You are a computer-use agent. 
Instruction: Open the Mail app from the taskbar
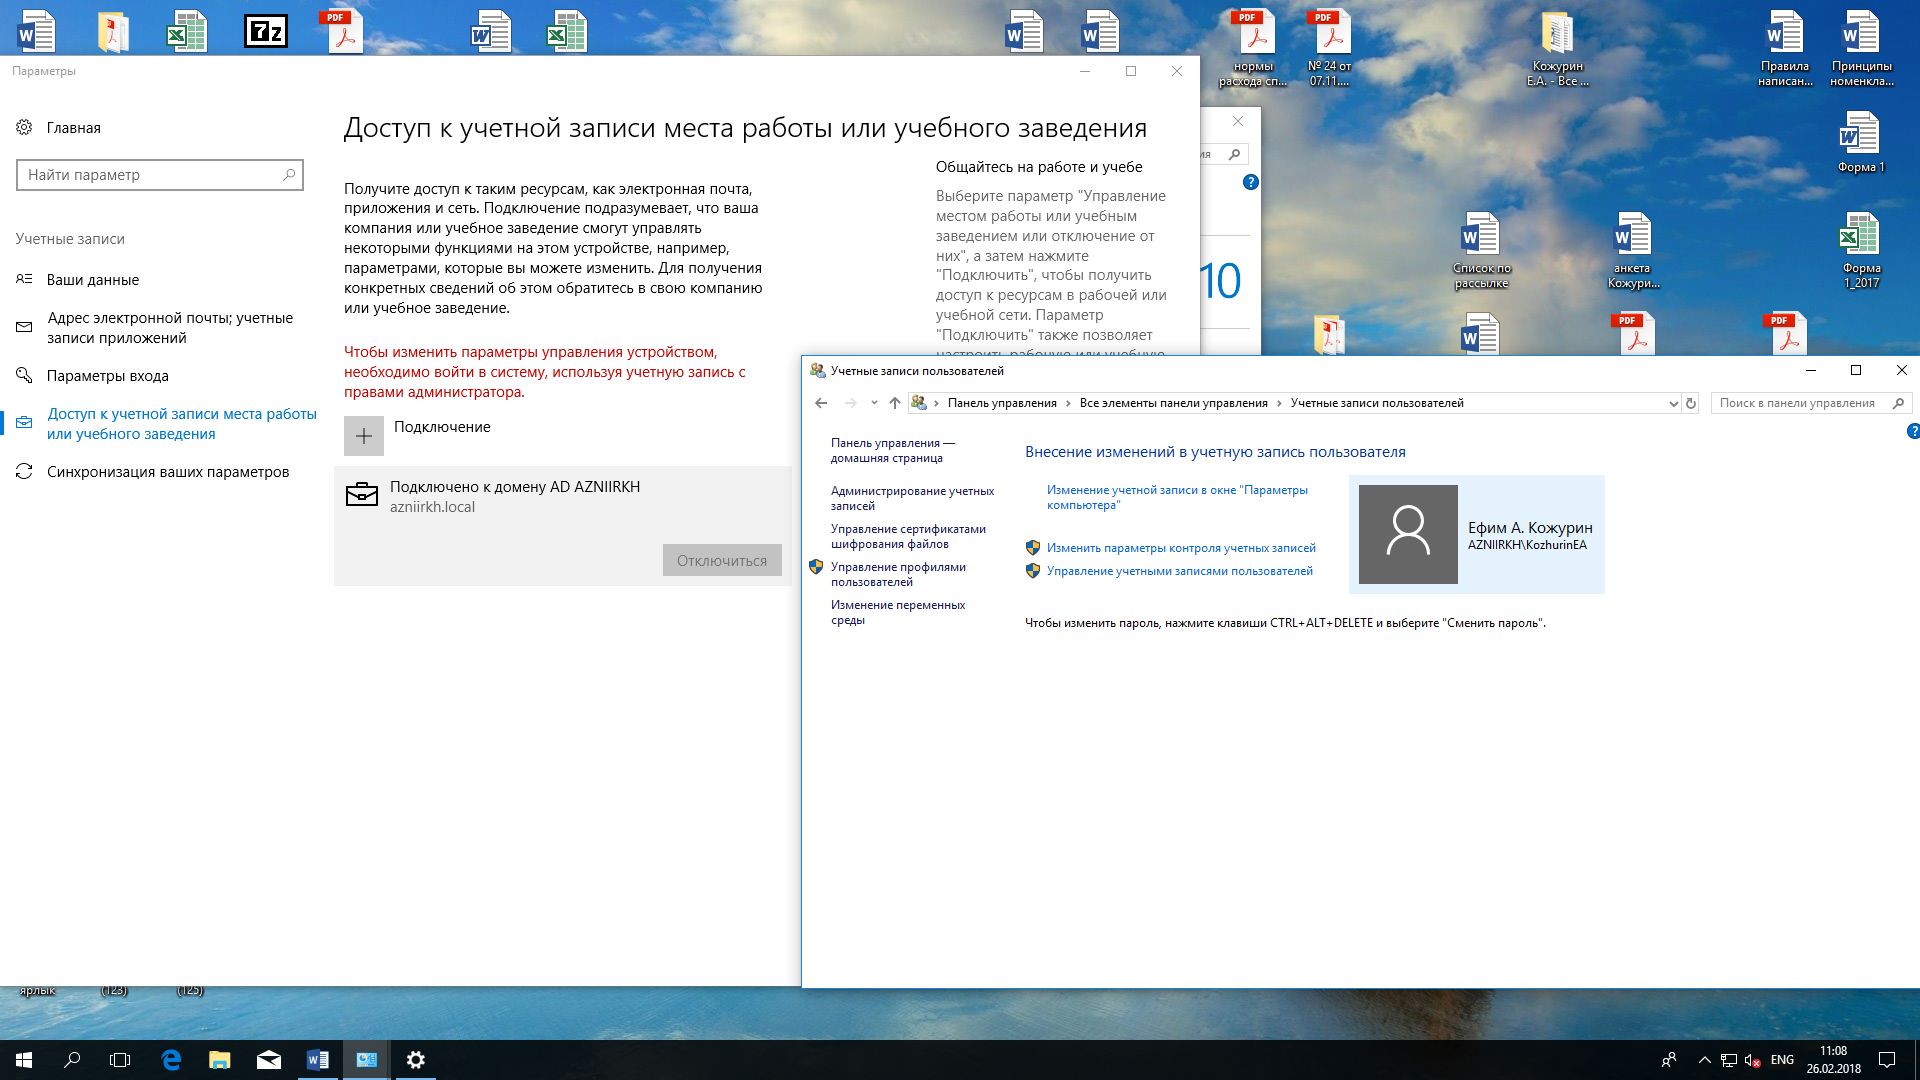click(268, 1060)
